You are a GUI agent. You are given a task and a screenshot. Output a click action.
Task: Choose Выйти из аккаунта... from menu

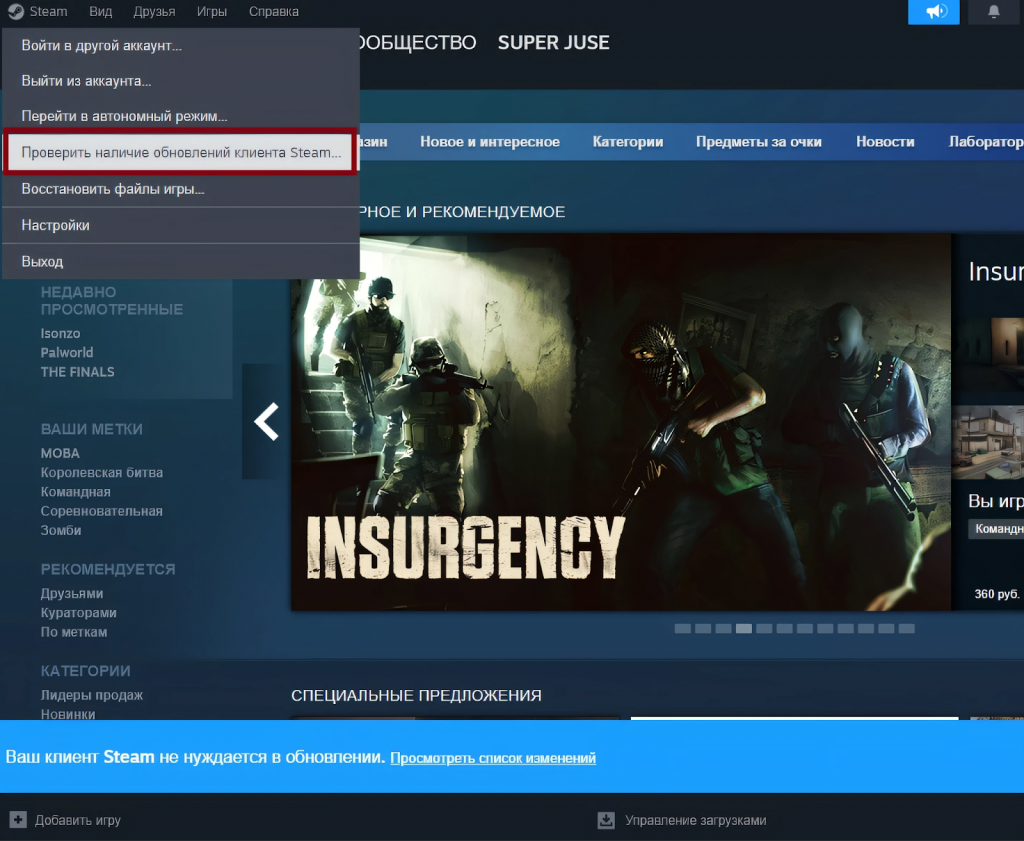pos(181,81)
